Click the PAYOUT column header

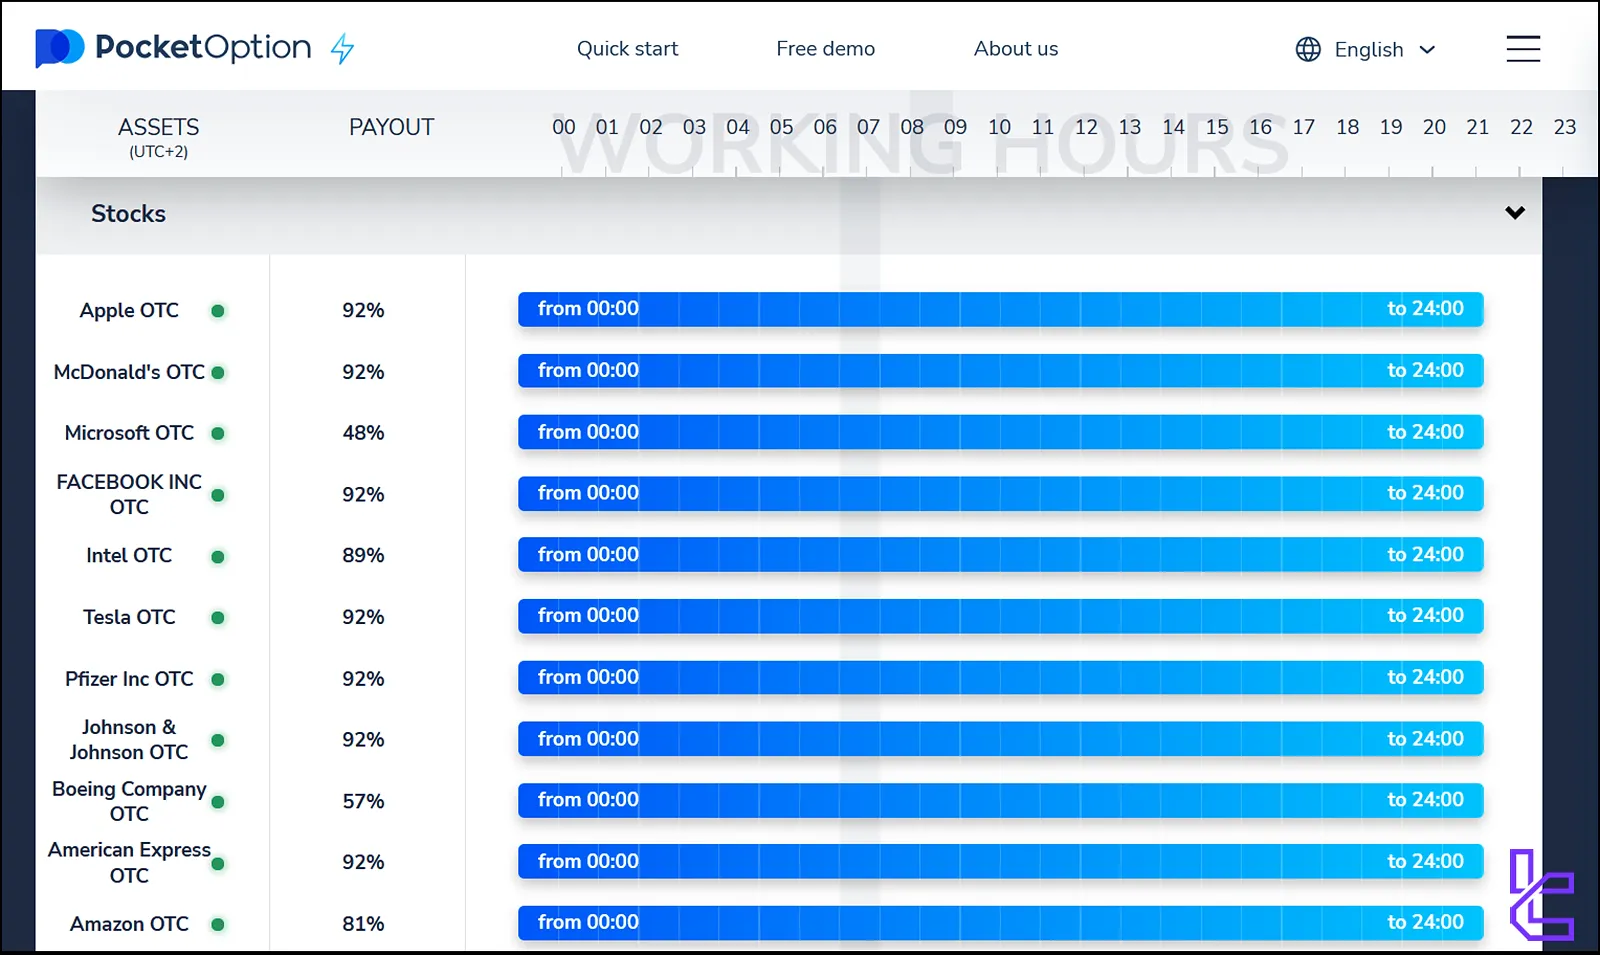pos(391,127)
